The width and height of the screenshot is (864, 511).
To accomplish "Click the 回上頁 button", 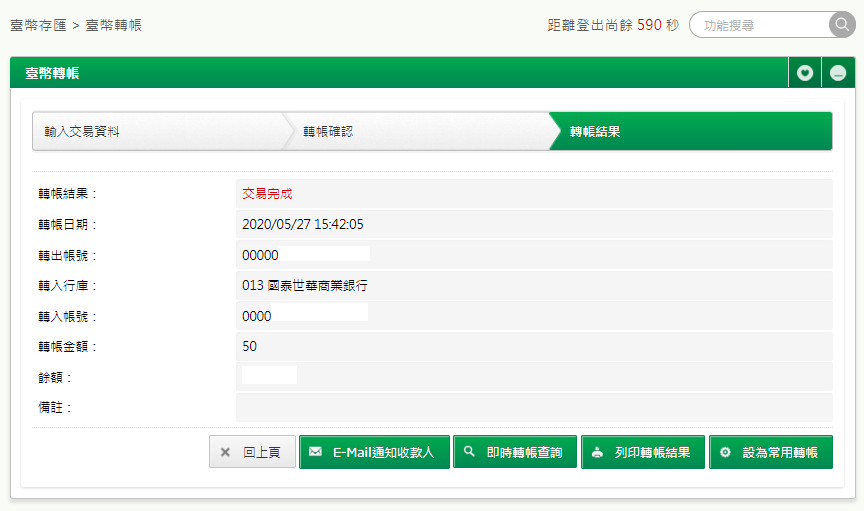I will click(x=252, y=452).
